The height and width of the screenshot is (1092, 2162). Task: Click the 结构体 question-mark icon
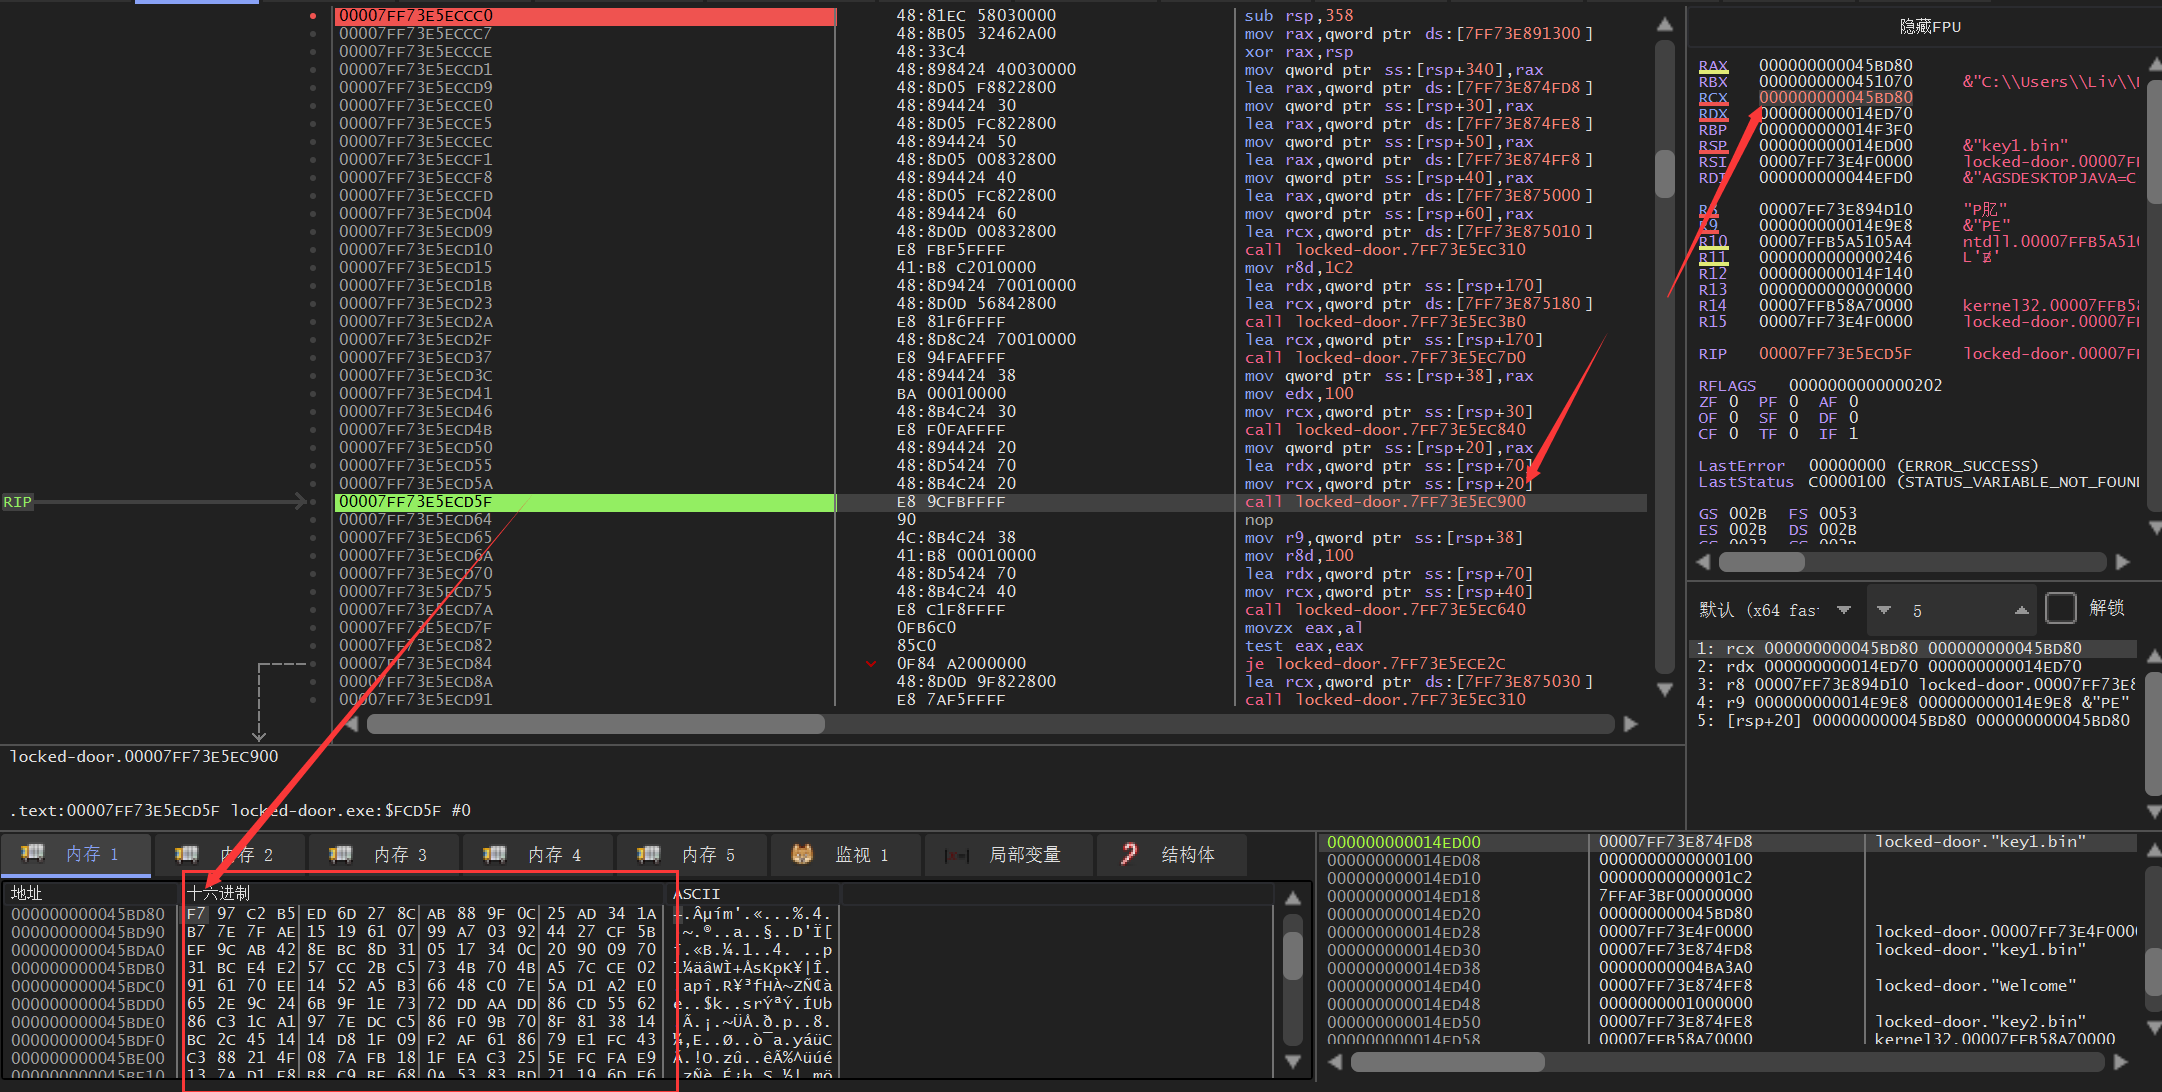click(x=1129, y=854)
